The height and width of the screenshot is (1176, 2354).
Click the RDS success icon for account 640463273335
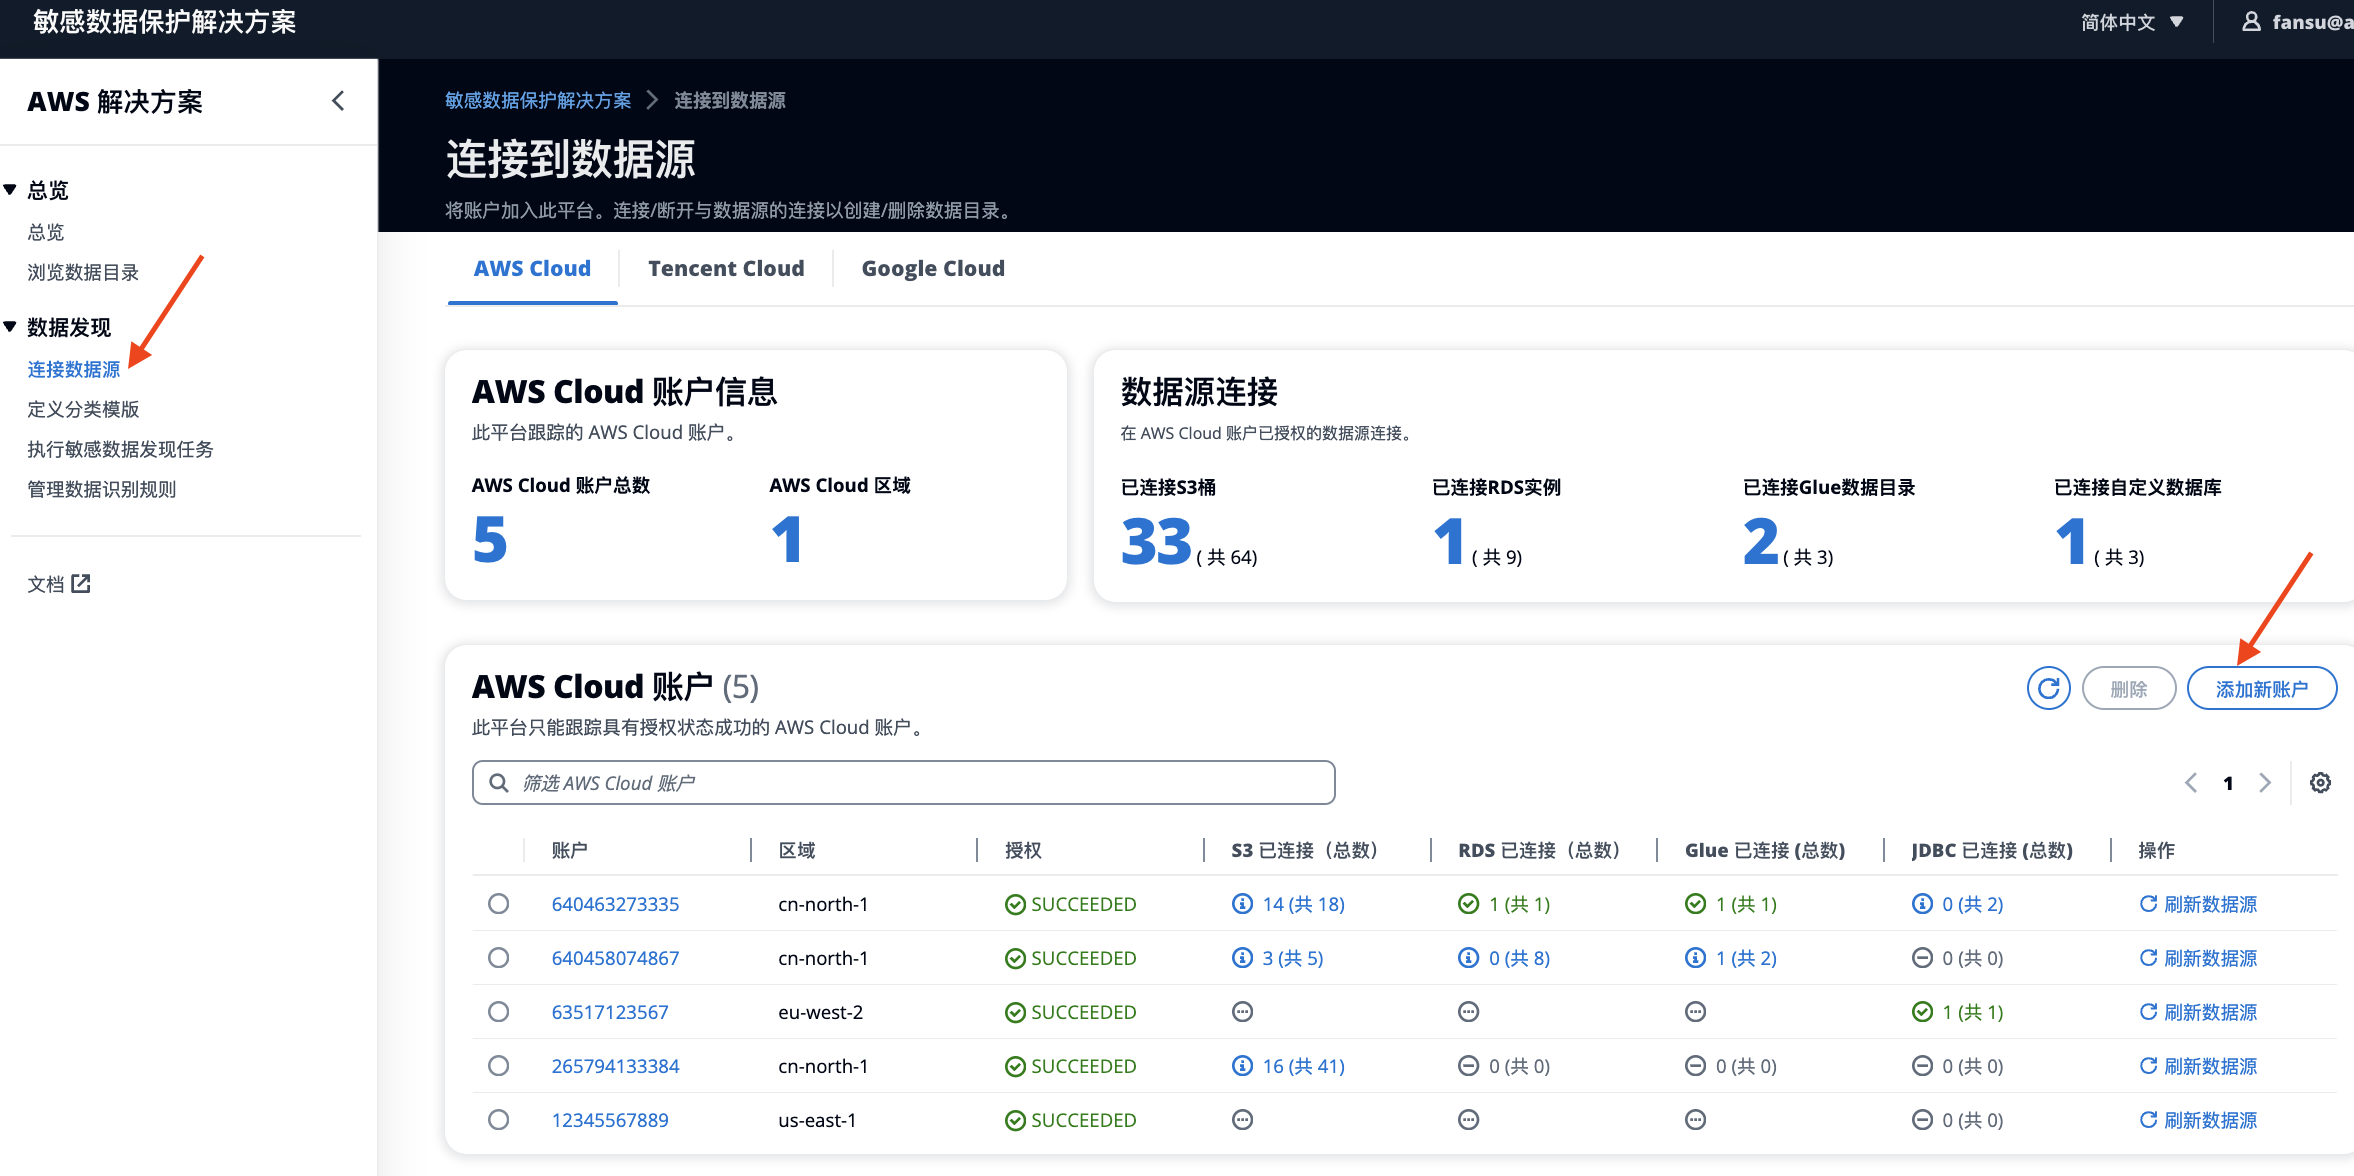[x=1468, y=904]
